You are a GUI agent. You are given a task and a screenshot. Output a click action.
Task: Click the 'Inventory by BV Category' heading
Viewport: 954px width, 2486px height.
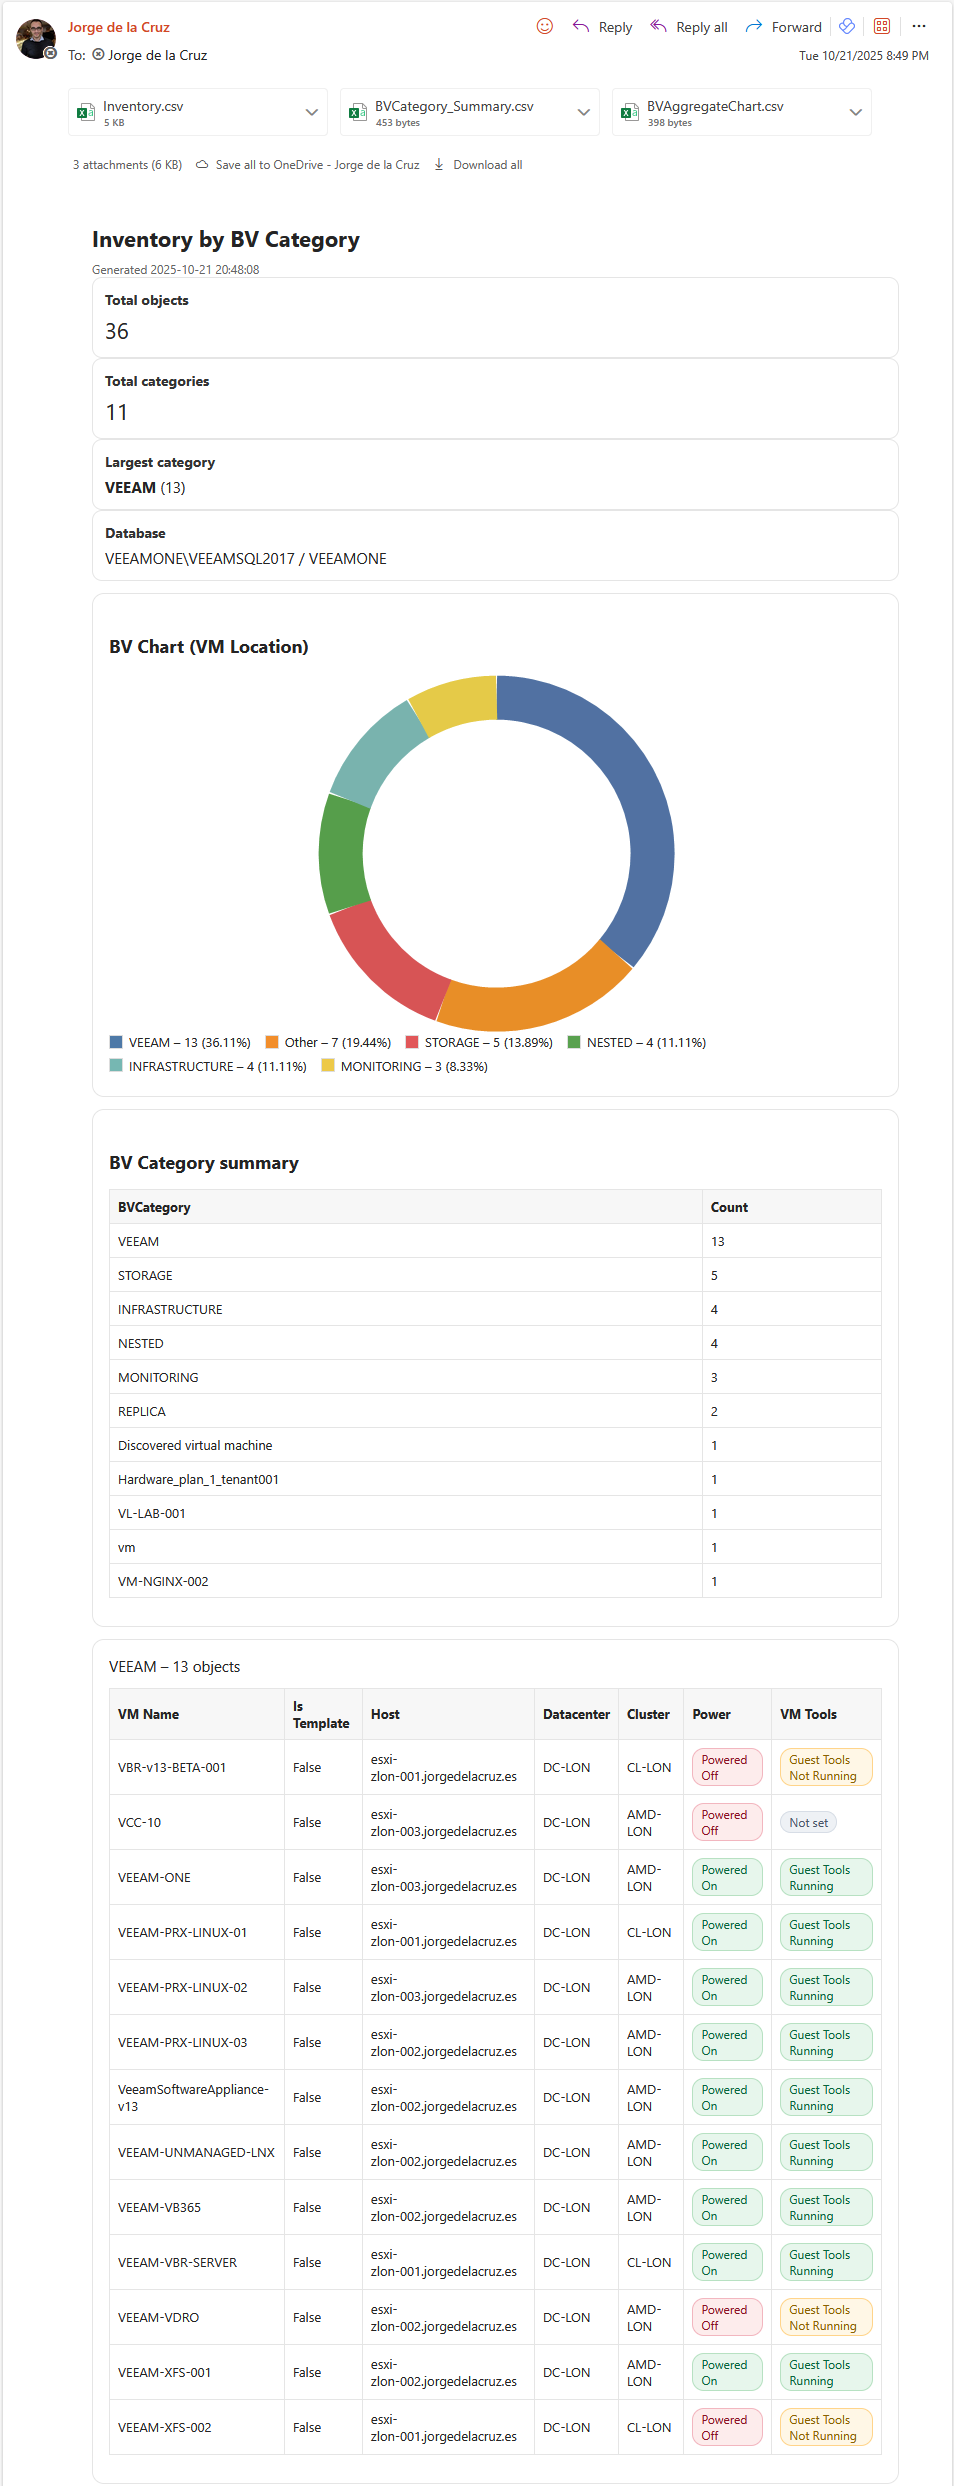click(x=226, y=240)
